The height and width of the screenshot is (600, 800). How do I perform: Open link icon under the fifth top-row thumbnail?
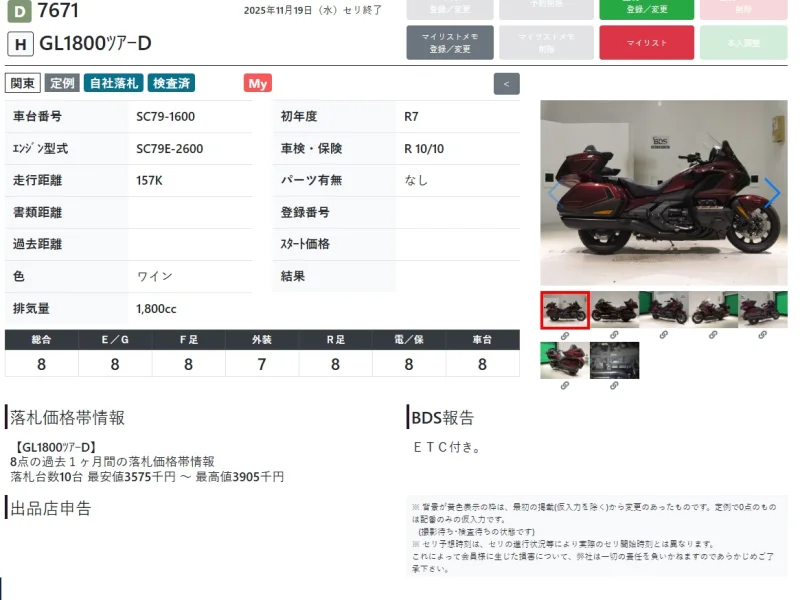click(762, 335)
